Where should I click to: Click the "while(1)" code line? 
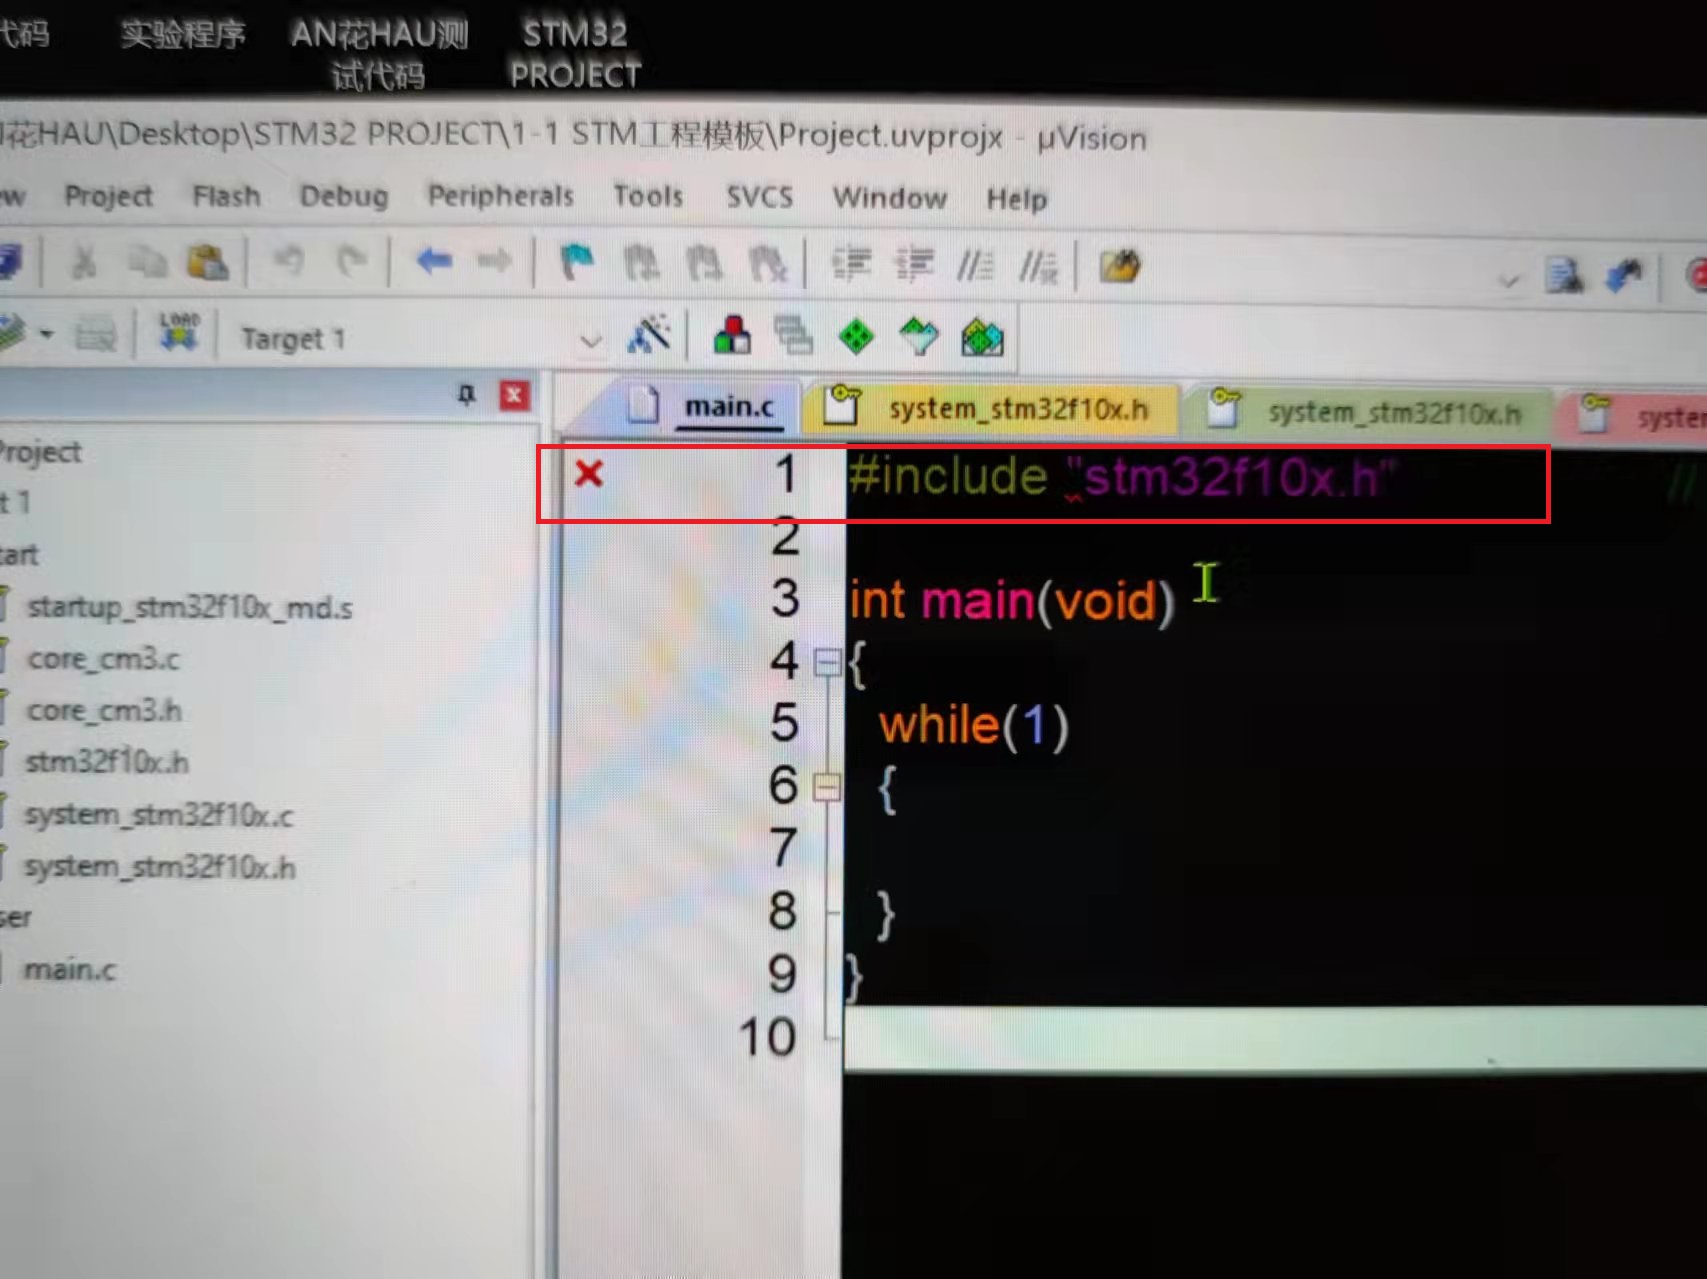(974, 725)
